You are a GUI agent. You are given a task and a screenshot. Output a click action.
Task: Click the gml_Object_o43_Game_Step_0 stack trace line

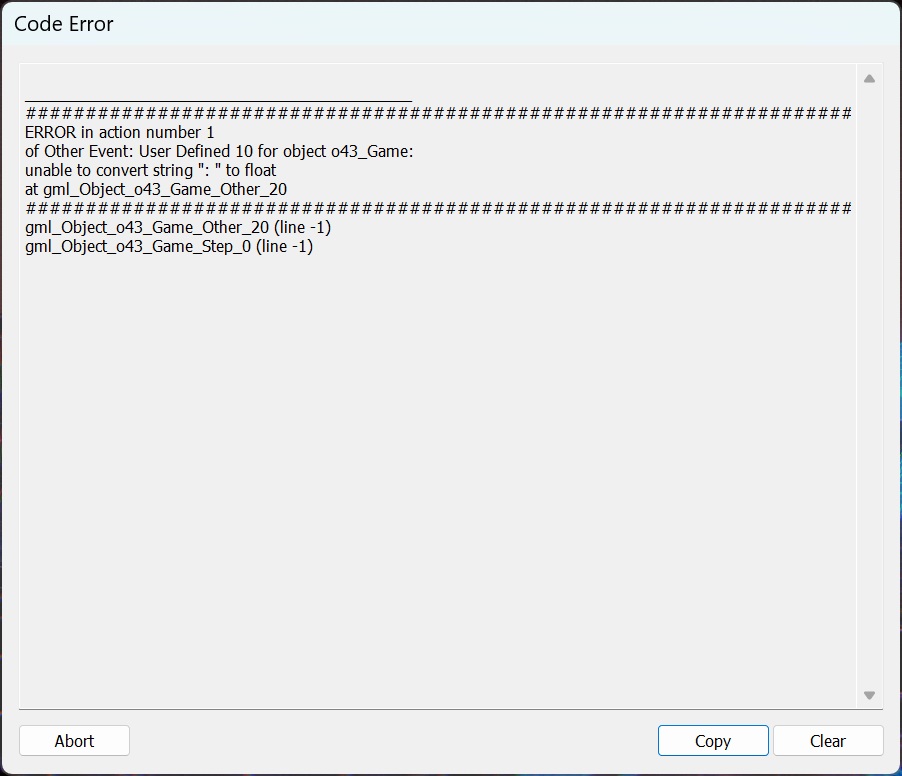[x=169, y=246]
